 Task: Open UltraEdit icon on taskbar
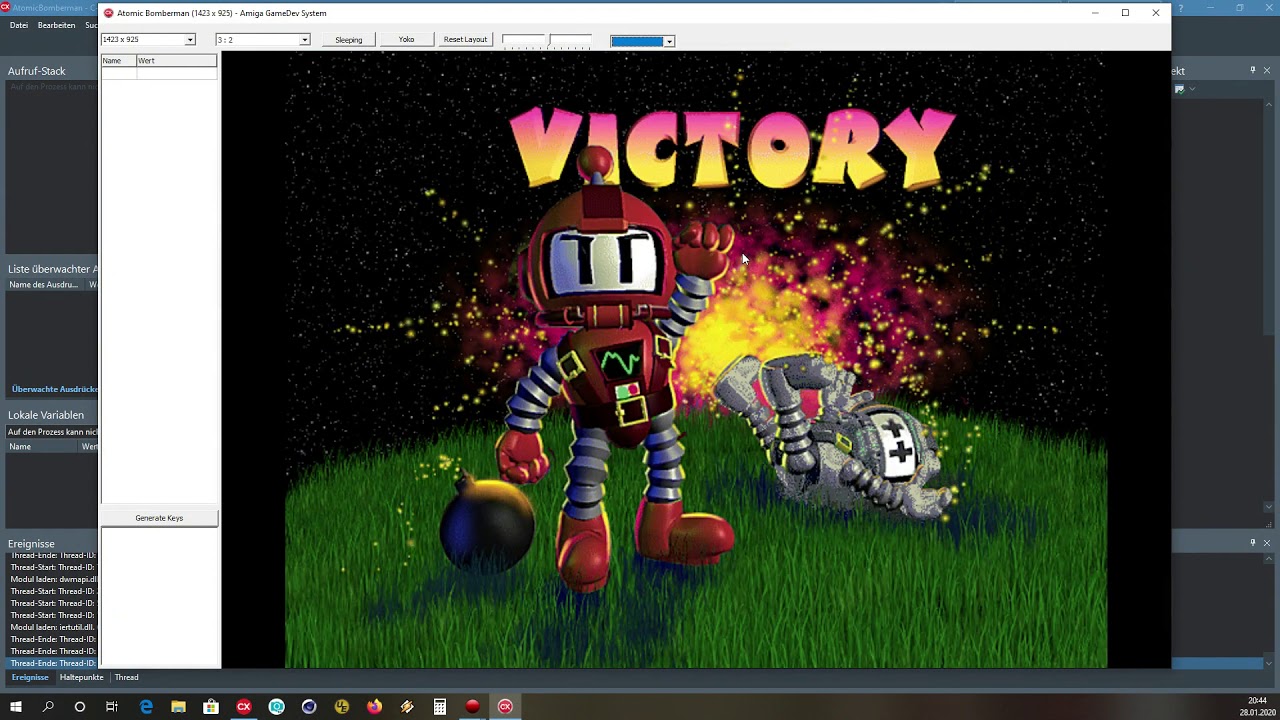(342, 707)
